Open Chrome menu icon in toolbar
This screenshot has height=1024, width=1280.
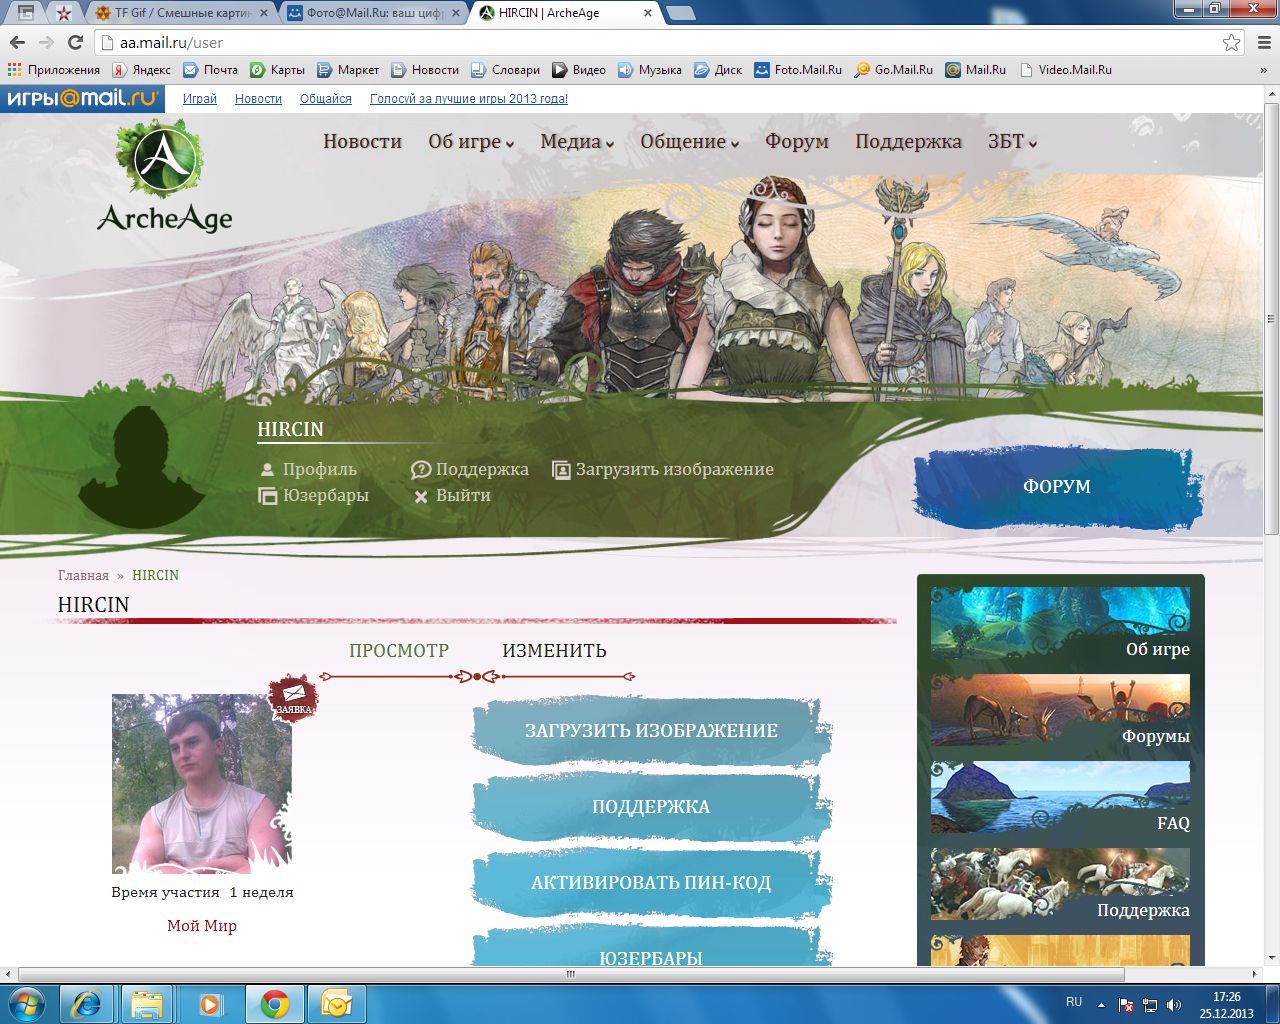(1263, 42)
